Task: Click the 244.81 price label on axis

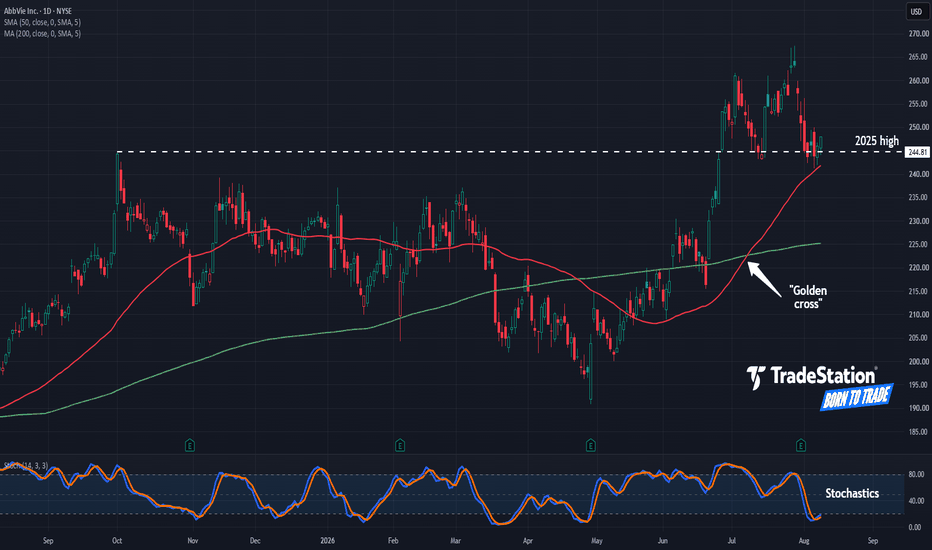Action: (917, 152)
